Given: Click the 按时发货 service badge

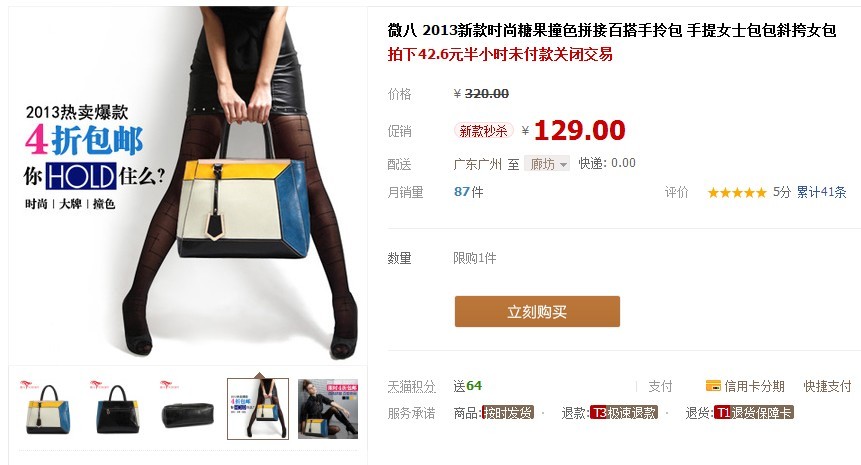Looking at the screenshot, I should coord(508,413).
